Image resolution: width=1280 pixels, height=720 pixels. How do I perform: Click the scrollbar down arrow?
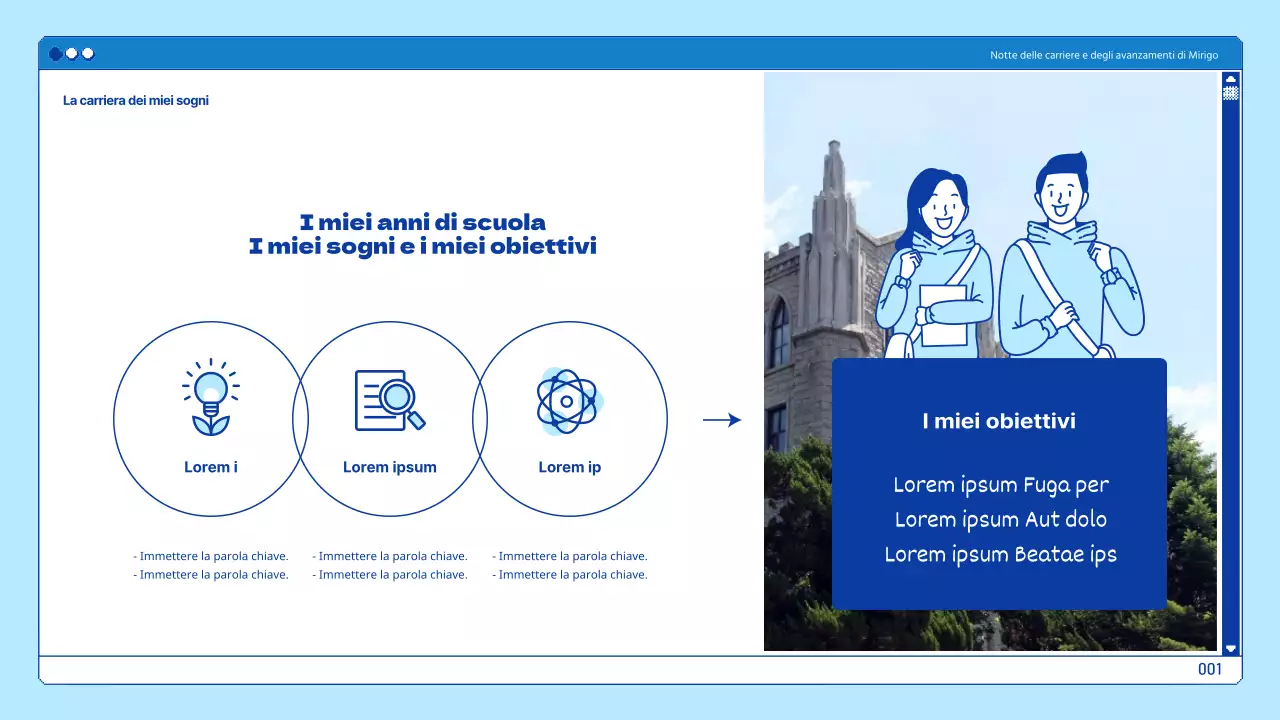point(1230,648)
